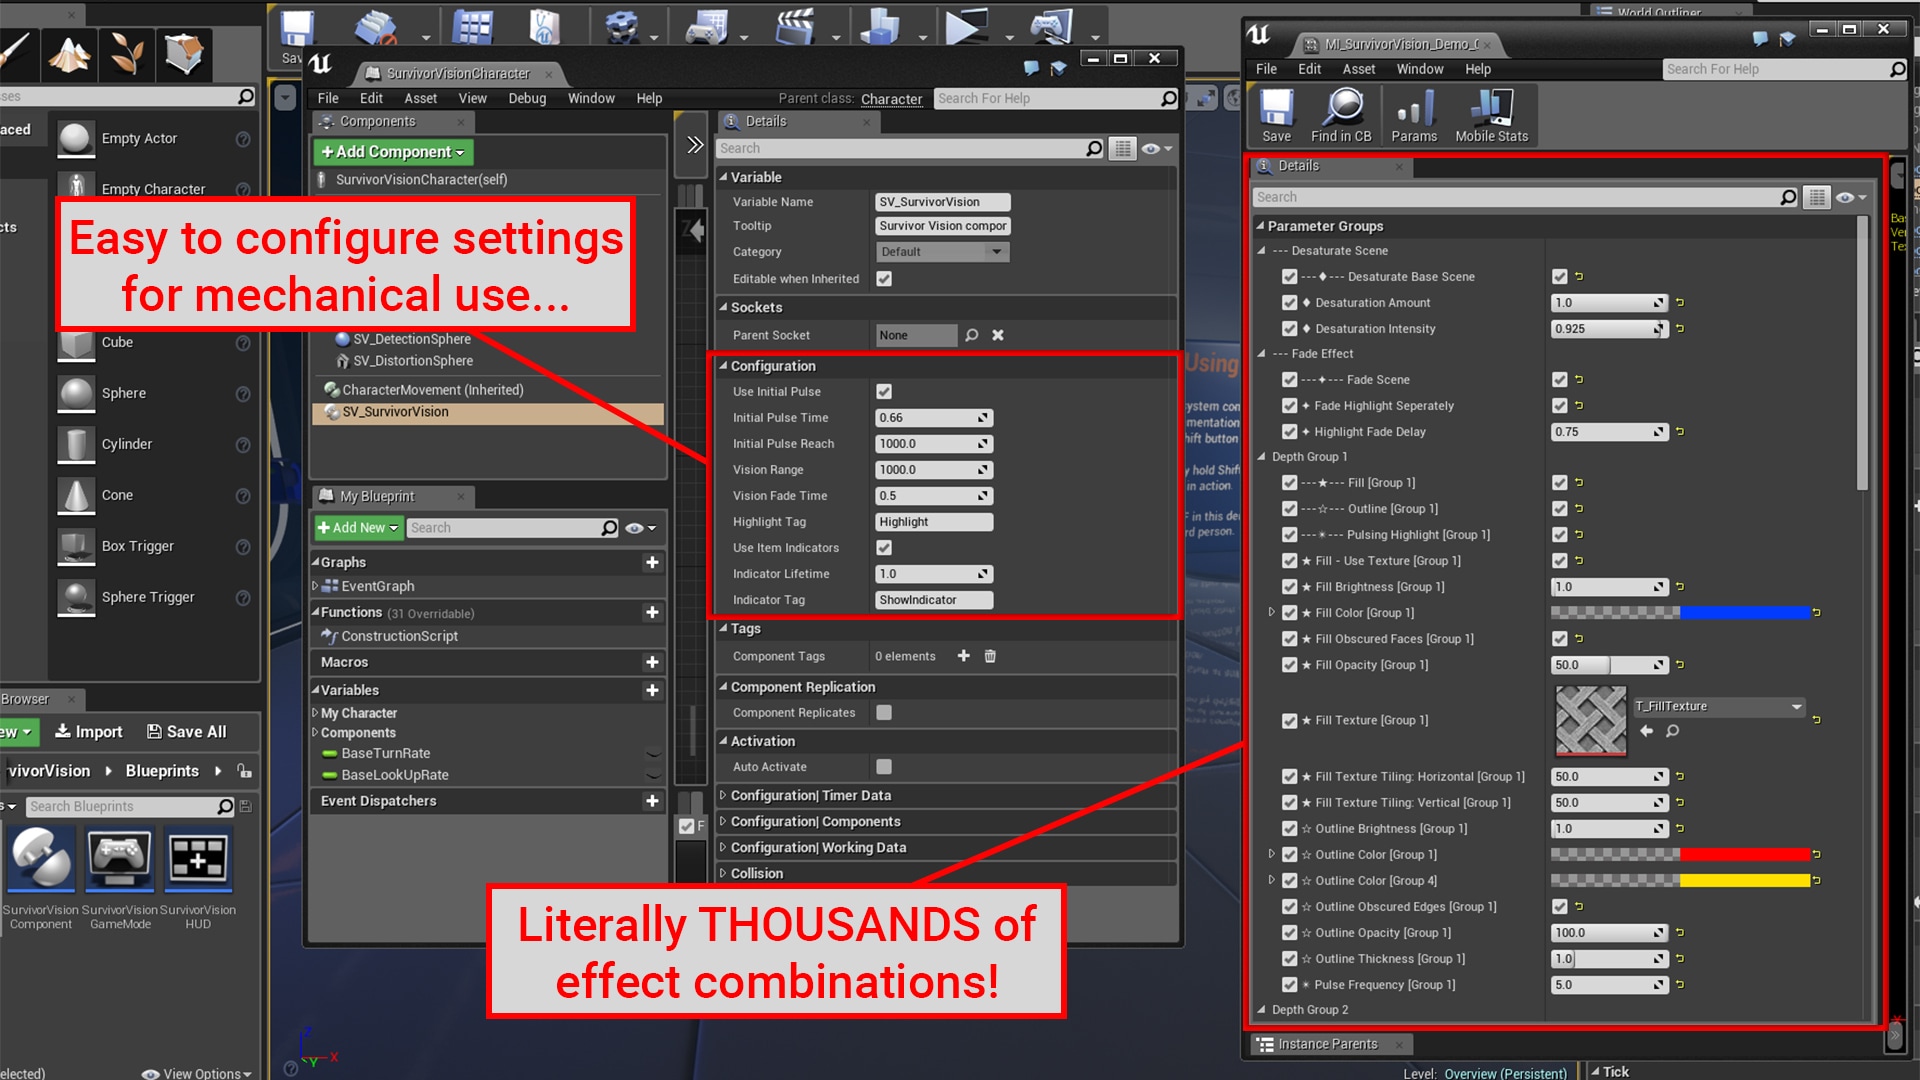Screen dimensions: 1920x1080
Task: Click the Add Component button
Action: (392, 151)
